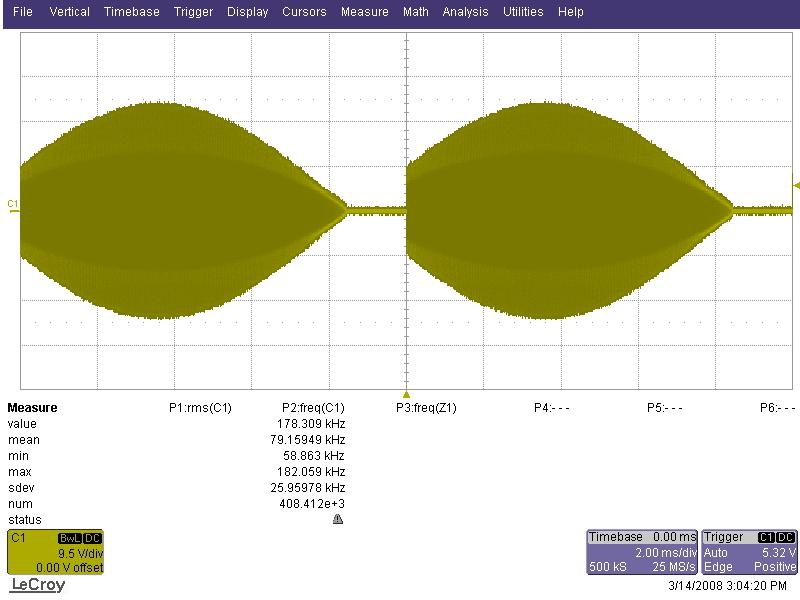Screen dimensions: 800x600
Task: Click the status warning icon under P2
Action: pos(338,519)
